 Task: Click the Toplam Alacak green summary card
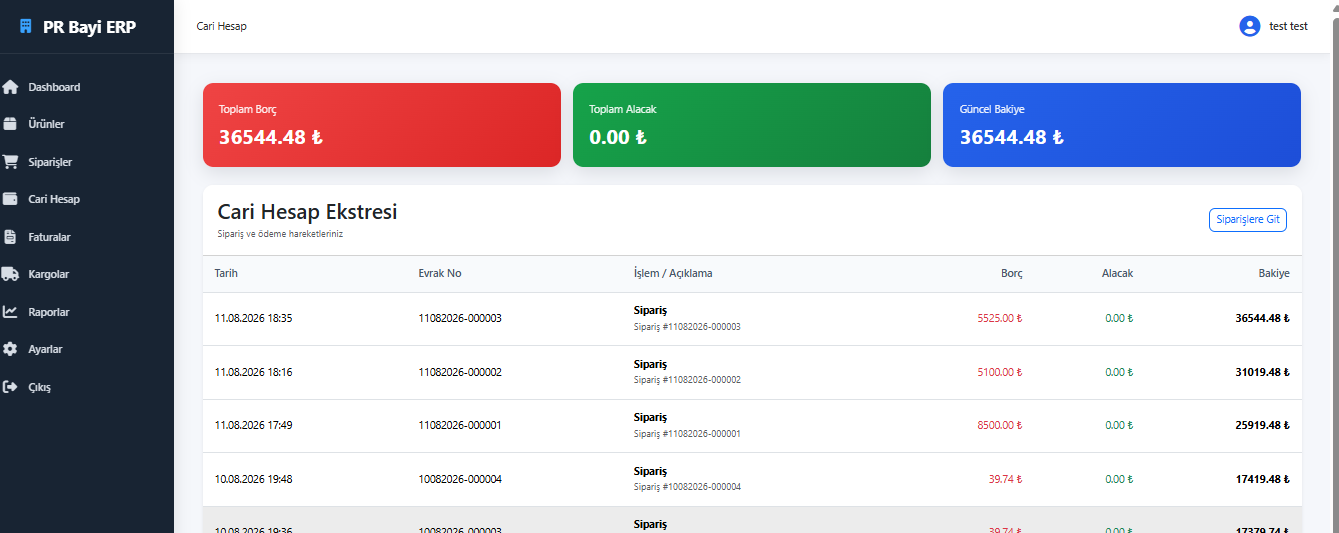point(752,125)
